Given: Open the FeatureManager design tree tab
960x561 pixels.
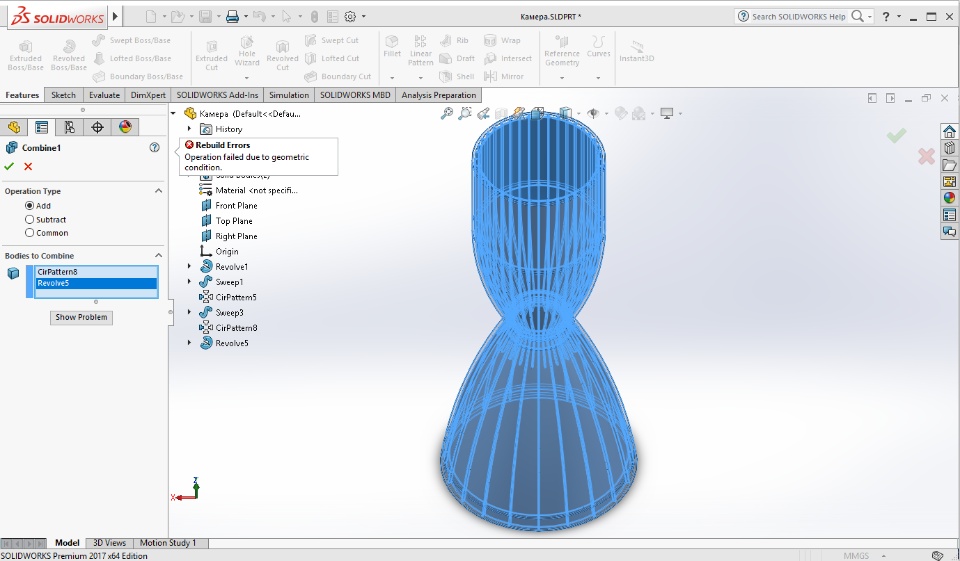Looking at the screenshot, I should click(13, 127).
